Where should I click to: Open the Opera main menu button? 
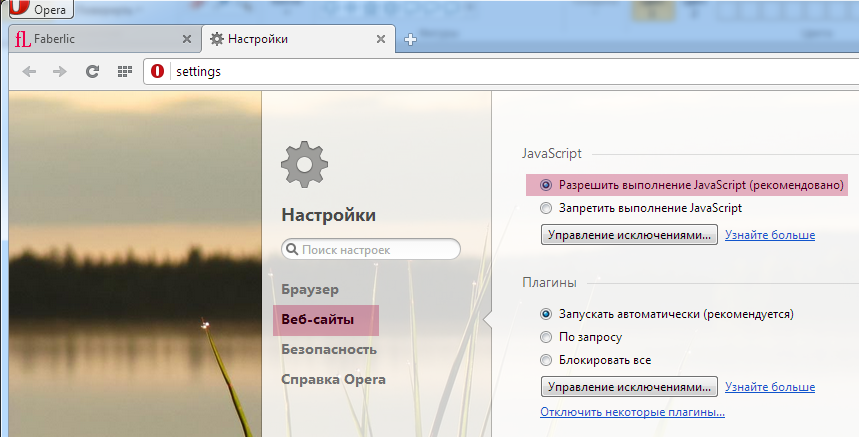click(x=37, y=9)
